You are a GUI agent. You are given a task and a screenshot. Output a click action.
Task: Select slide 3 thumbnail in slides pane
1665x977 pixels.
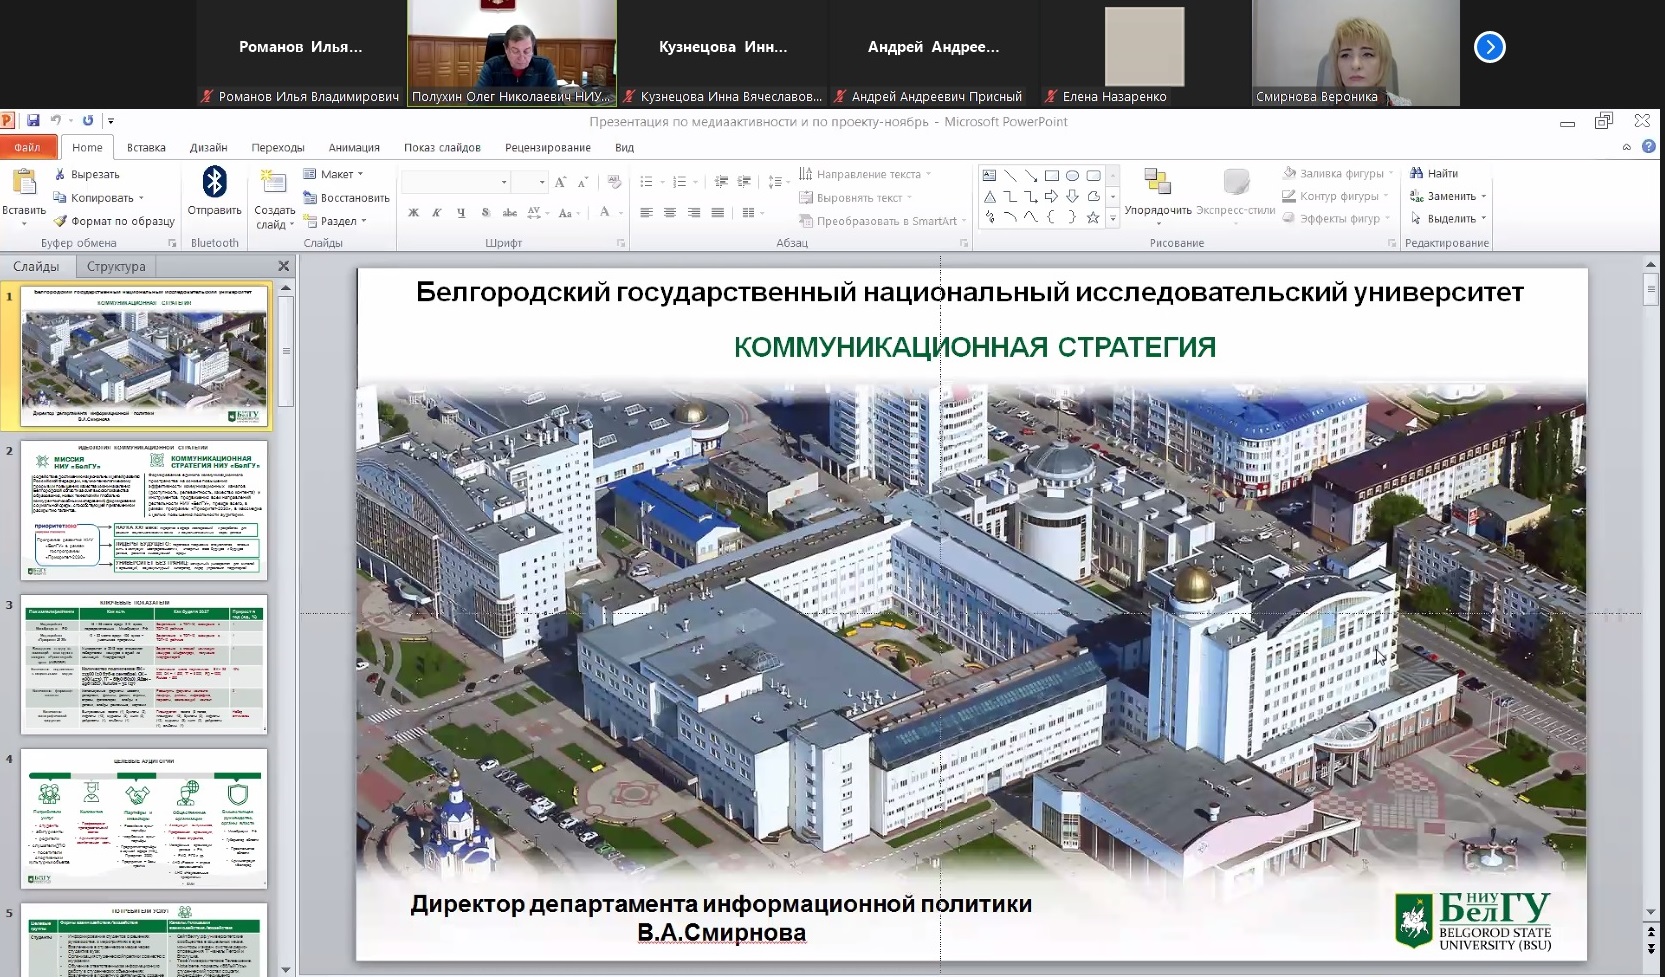tap(144, 664)
